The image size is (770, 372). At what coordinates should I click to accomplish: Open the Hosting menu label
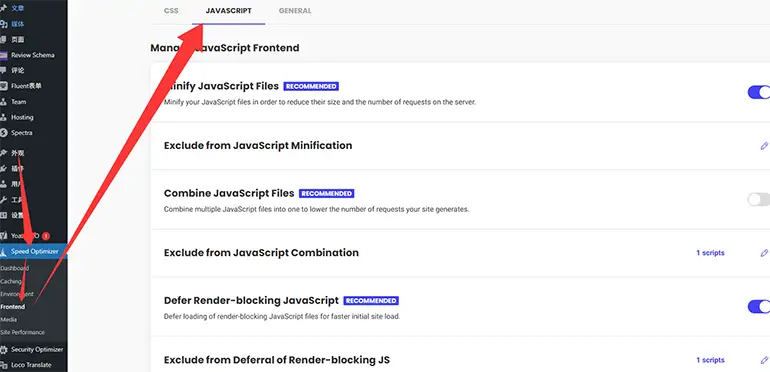click(22, 117)
